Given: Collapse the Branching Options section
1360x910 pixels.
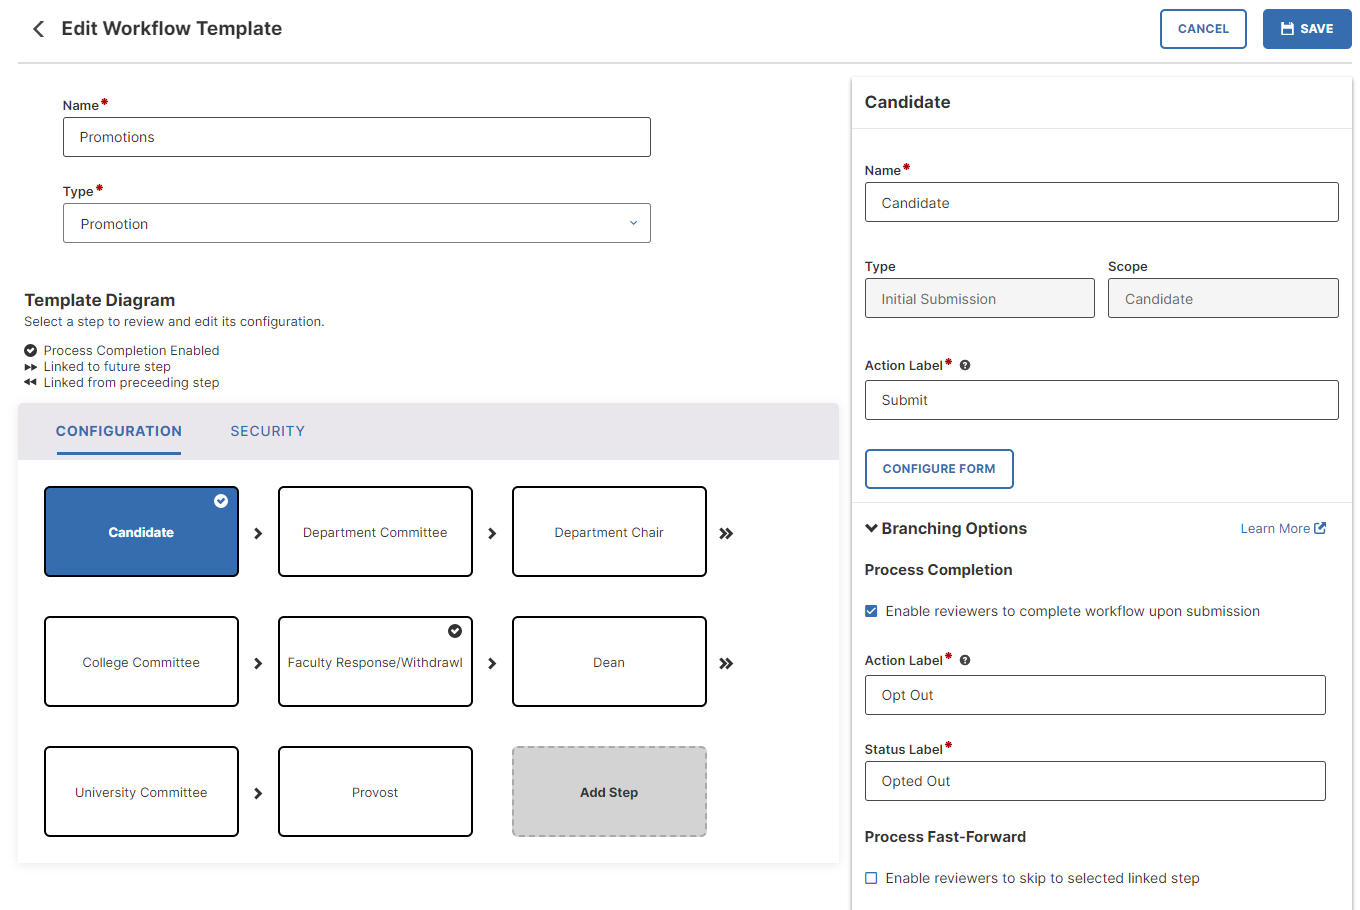Looking at the screenshot, I should pos(873,528).
